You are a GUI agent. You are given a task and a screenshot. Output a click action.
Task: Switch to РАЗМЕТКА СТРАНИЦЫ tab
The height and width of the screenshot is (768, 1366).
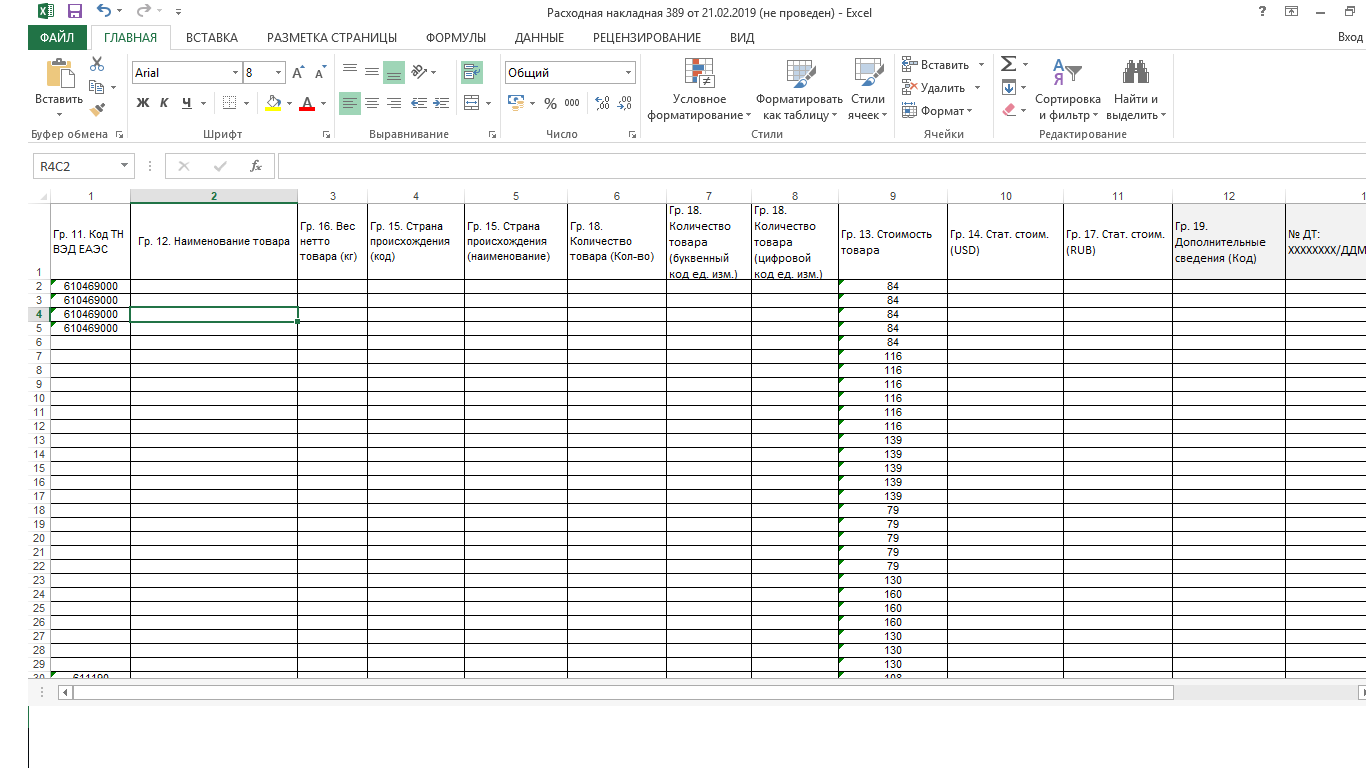[x=332, y=38]
